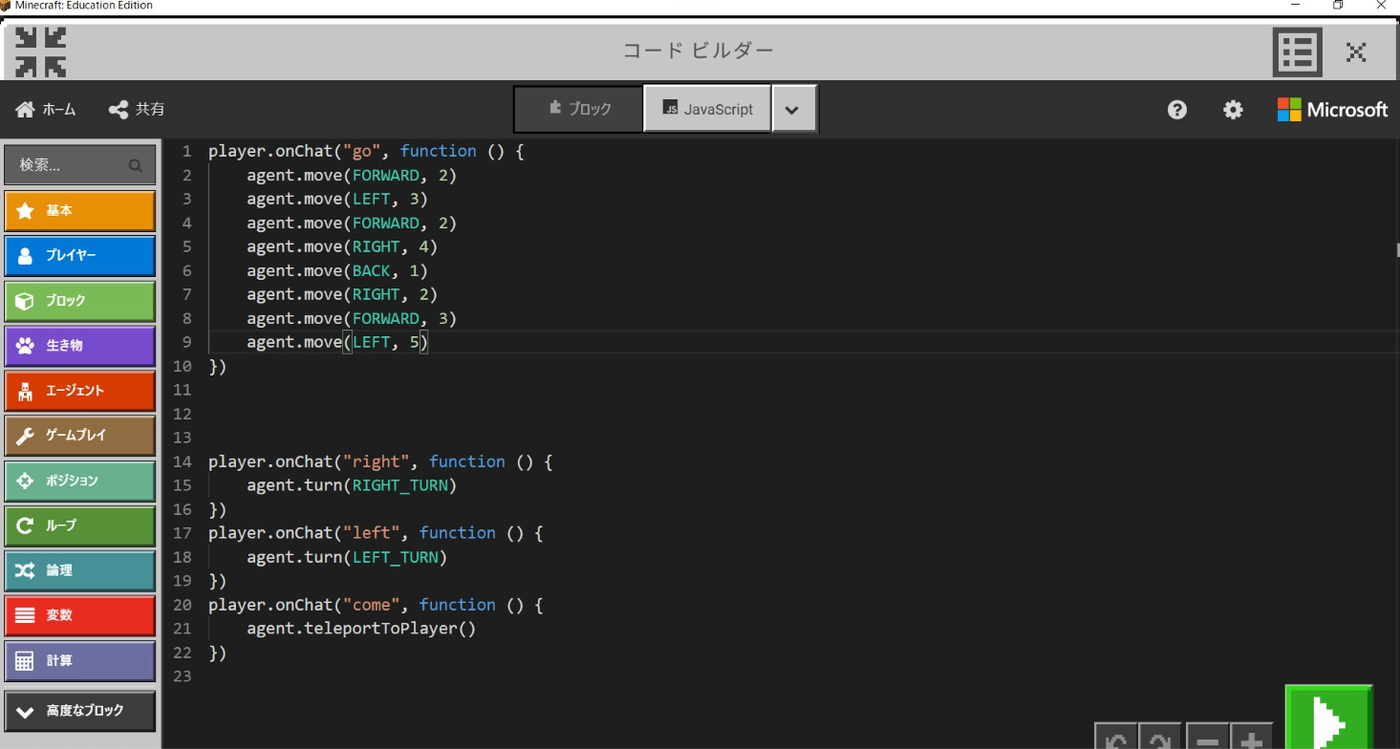Expand the language dropdown arrow

793,109
